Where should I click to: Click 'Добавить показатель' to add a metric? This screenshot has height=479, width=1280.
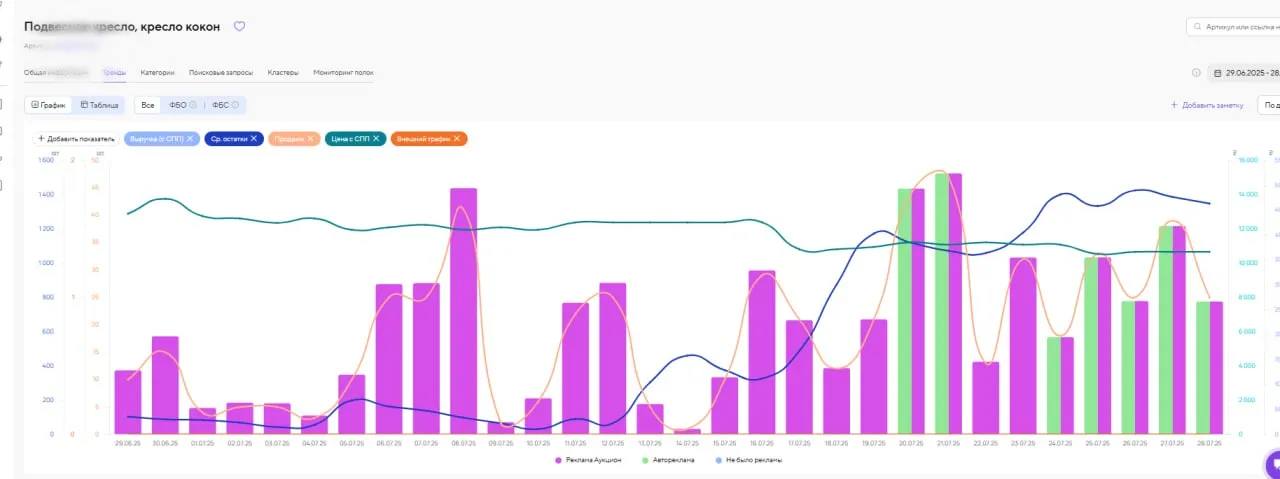[76, 138]
